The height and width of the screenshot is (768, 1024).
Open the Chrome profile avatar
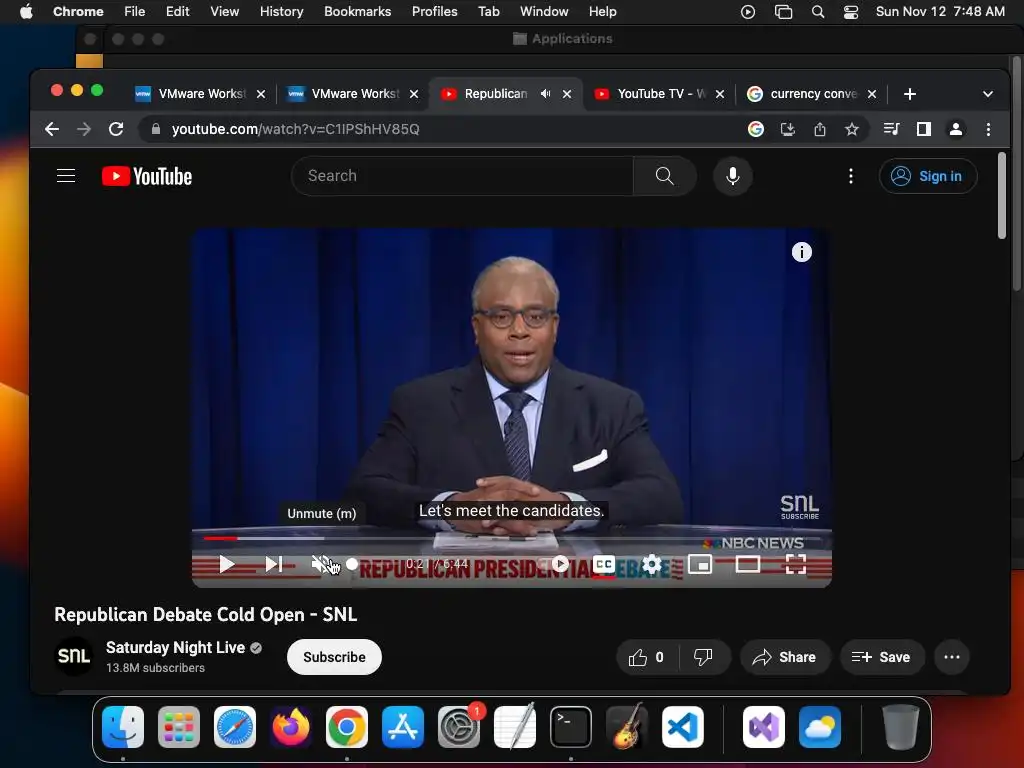point(955,129)
